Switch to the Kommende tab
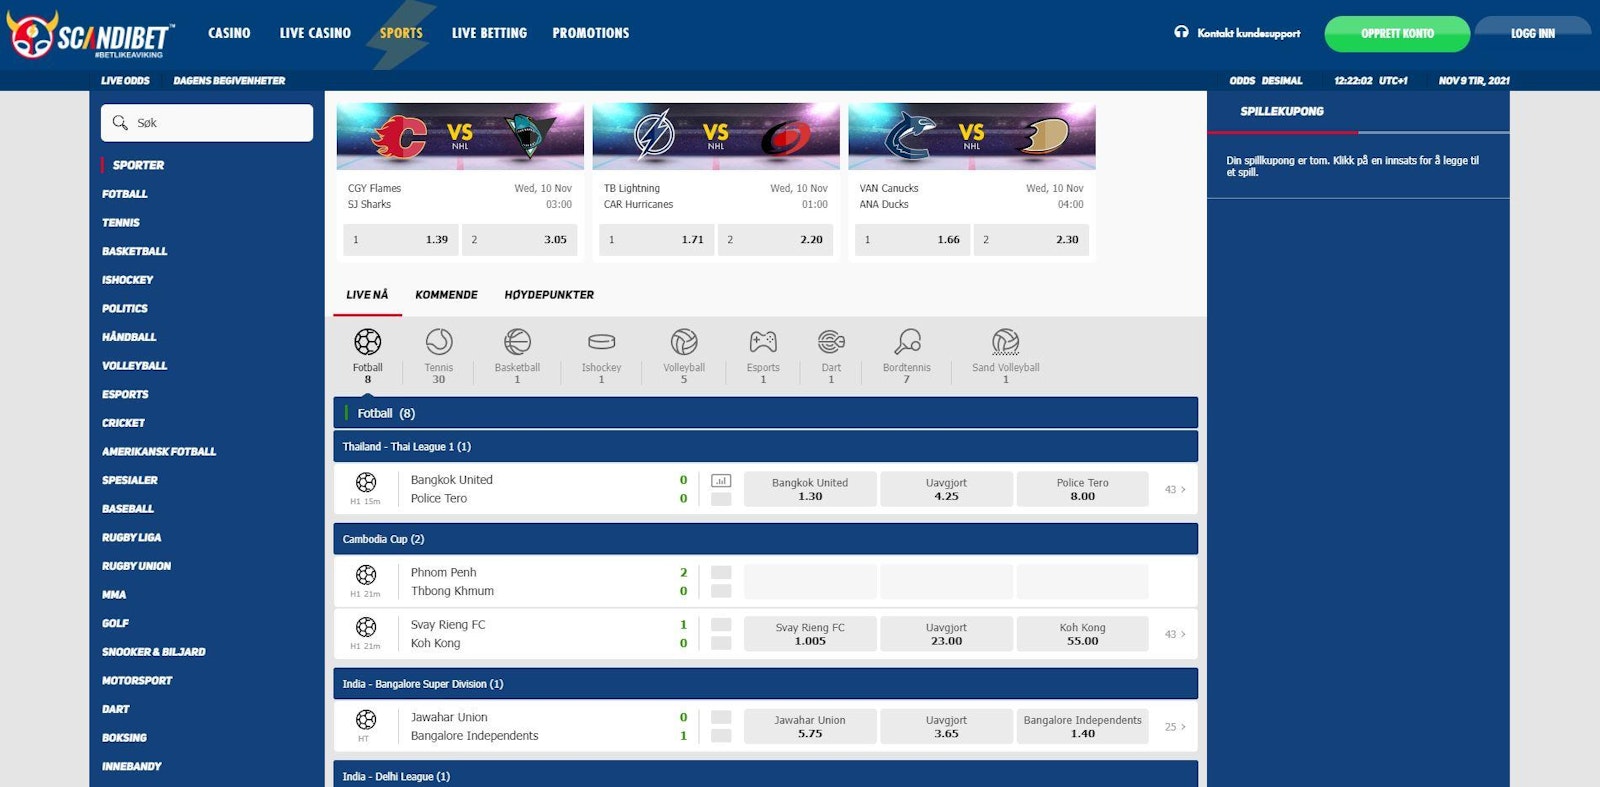The height and width of the screenshot is (787, 1600). [446, 295]
